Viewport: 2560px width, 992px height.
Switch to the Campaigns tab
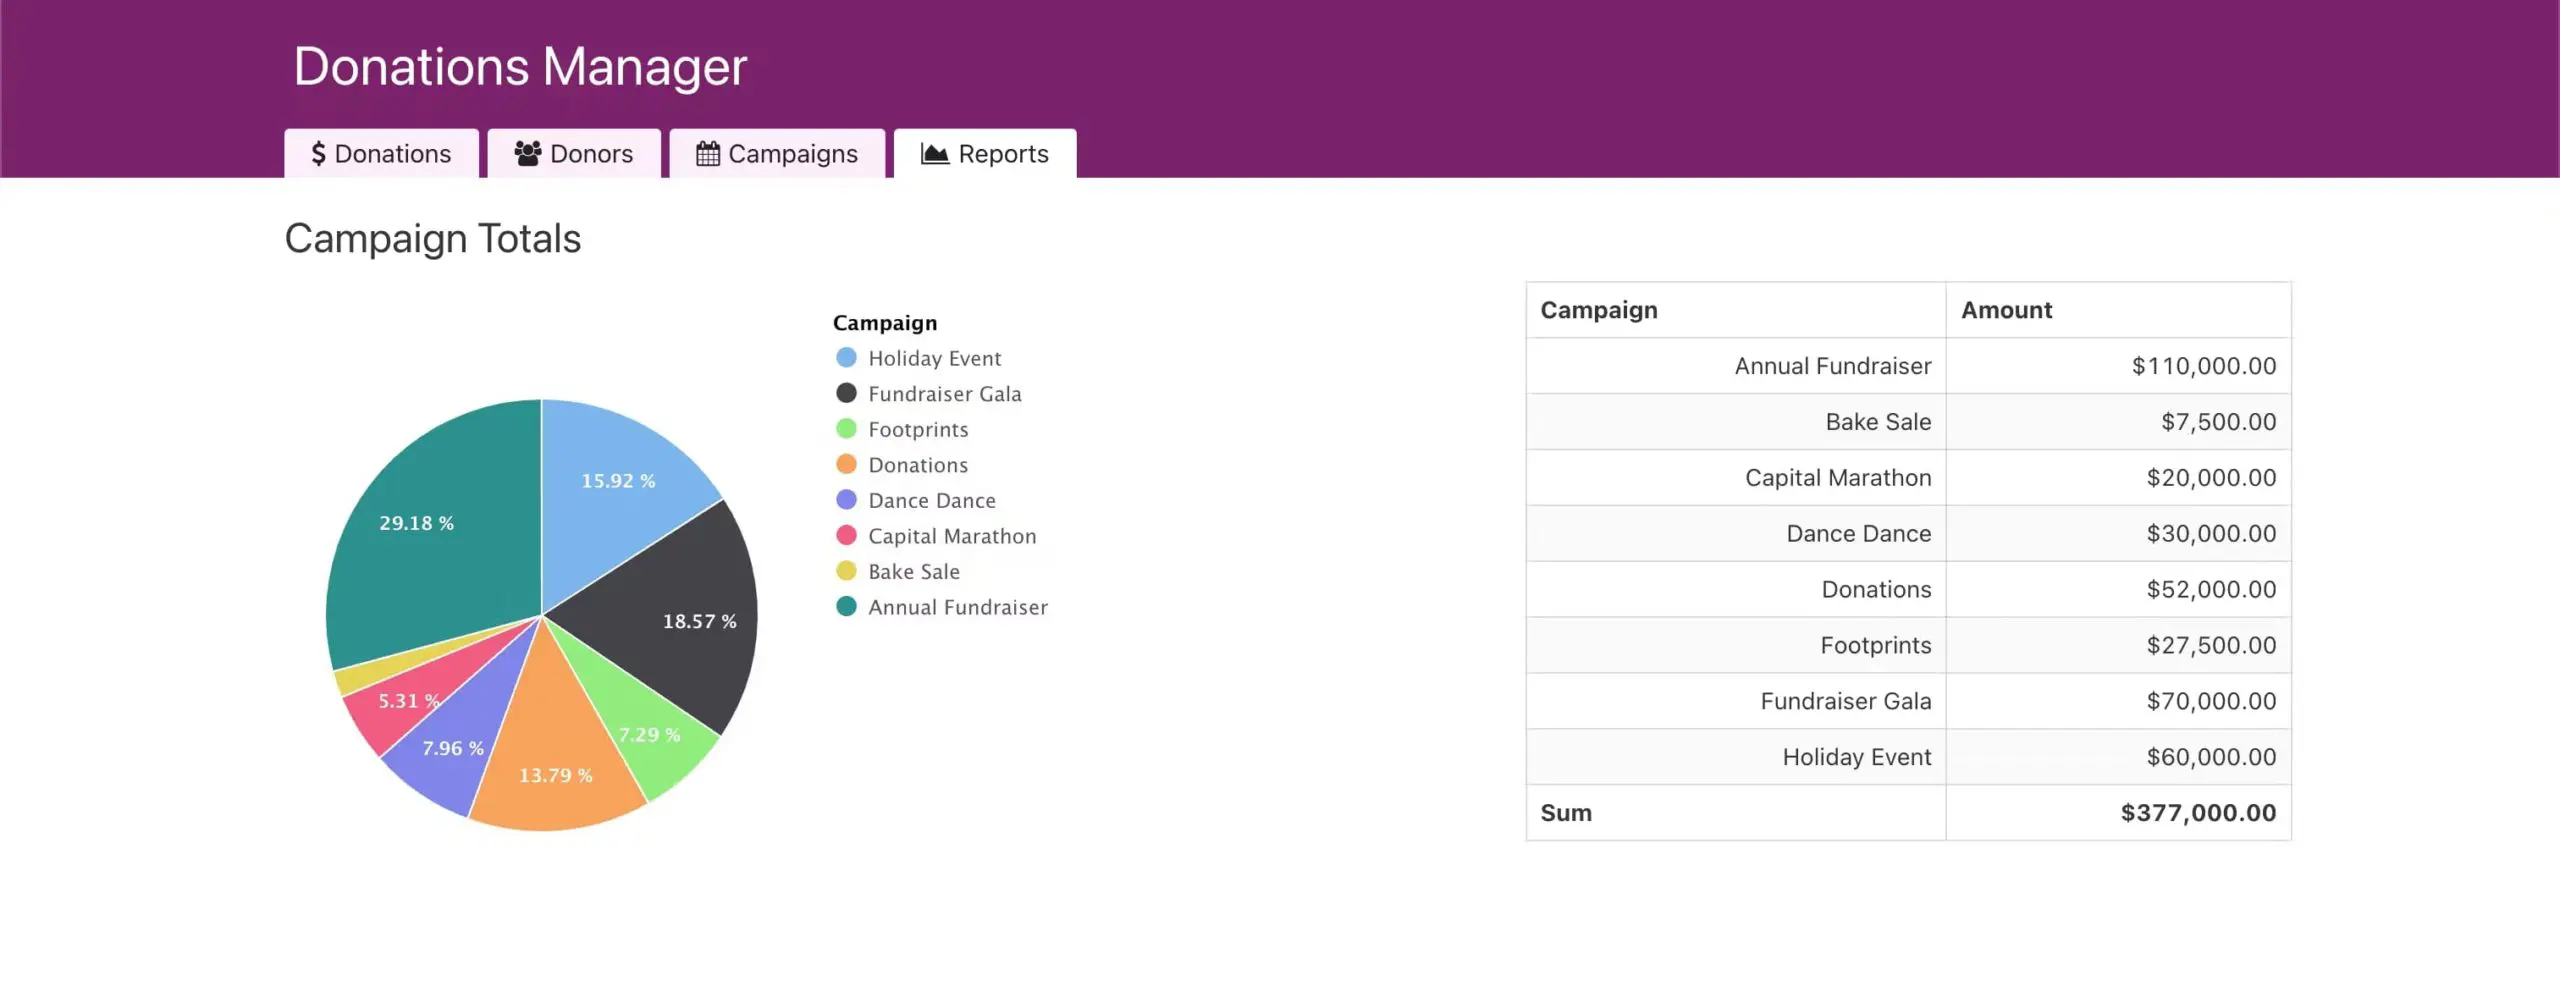point(777,154)
